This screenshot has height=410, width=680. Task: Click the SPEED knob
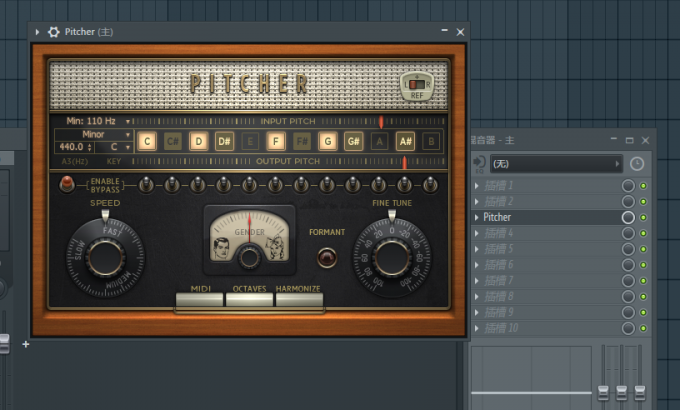[x=105, y=258]
